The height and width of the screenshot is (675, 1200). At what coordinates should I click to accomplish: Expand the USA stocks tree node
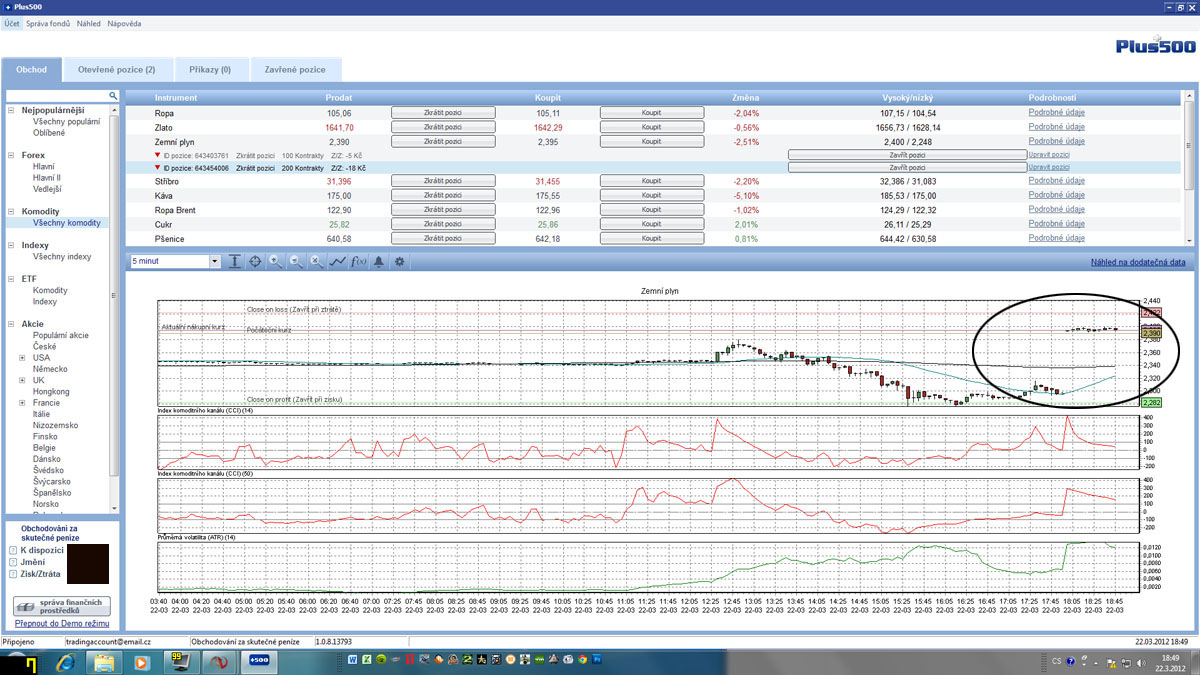pyautogui.click(x=22, y=357)
